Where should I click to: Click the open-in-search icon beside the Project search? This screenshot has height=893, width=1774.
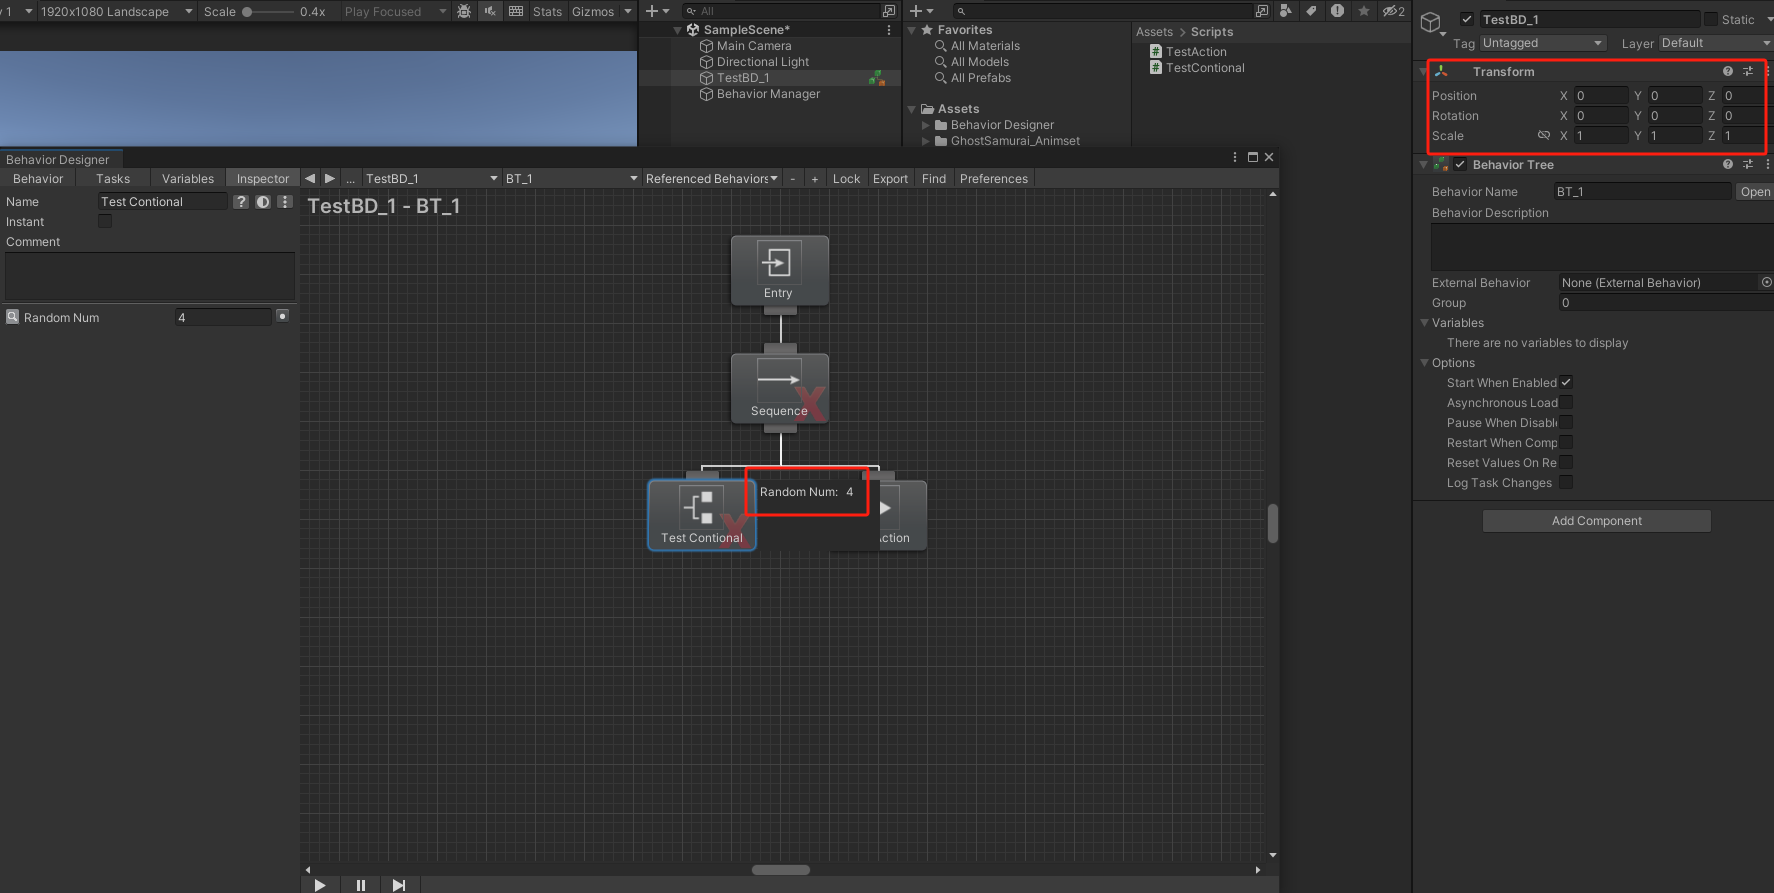pyautogui.click(x=1261, y=11)
